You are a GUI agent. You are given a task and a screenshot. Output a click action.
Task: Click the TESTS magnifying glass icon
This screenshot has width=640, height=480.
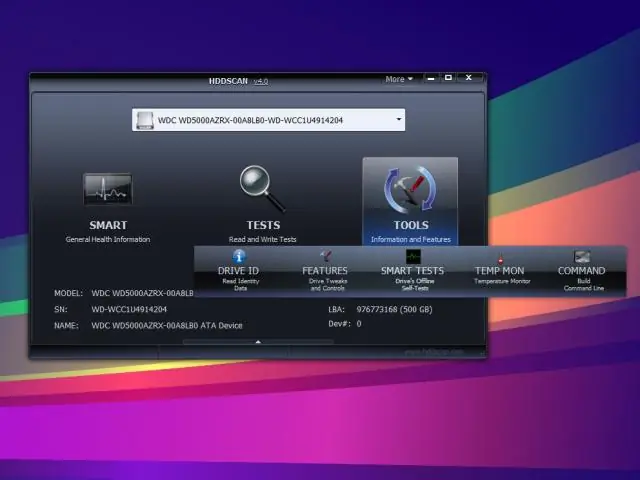coord(263,185)
